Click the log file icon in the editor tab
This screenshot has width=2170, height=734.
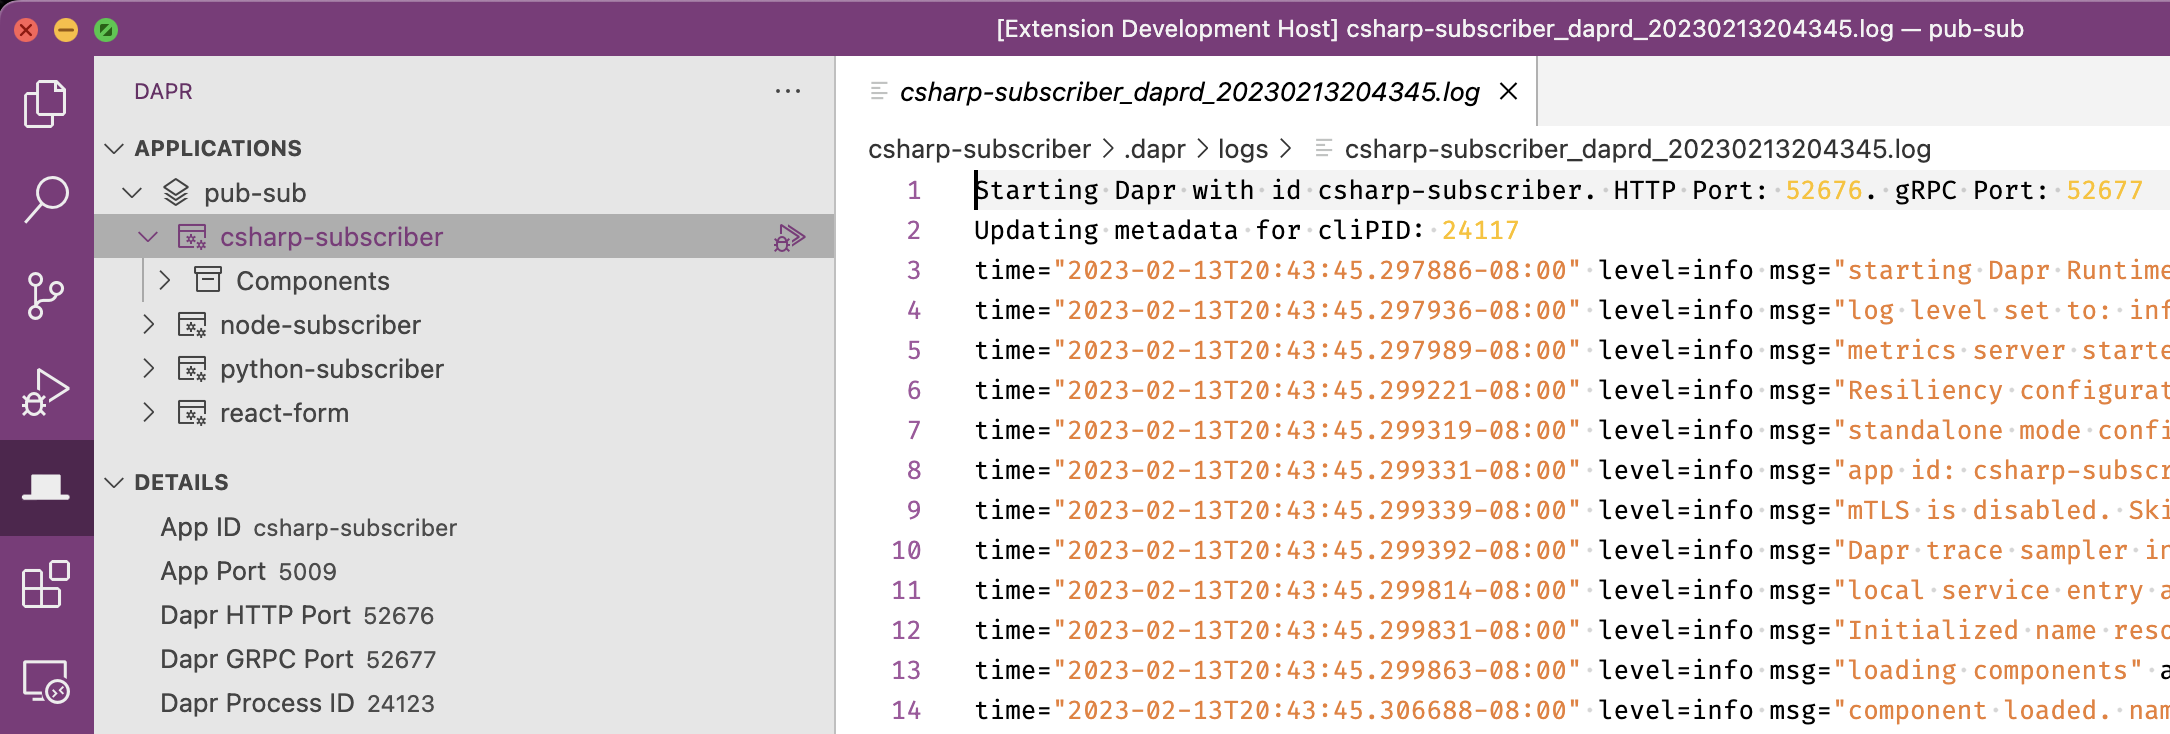pyautogui.click(x=879, y=91)
